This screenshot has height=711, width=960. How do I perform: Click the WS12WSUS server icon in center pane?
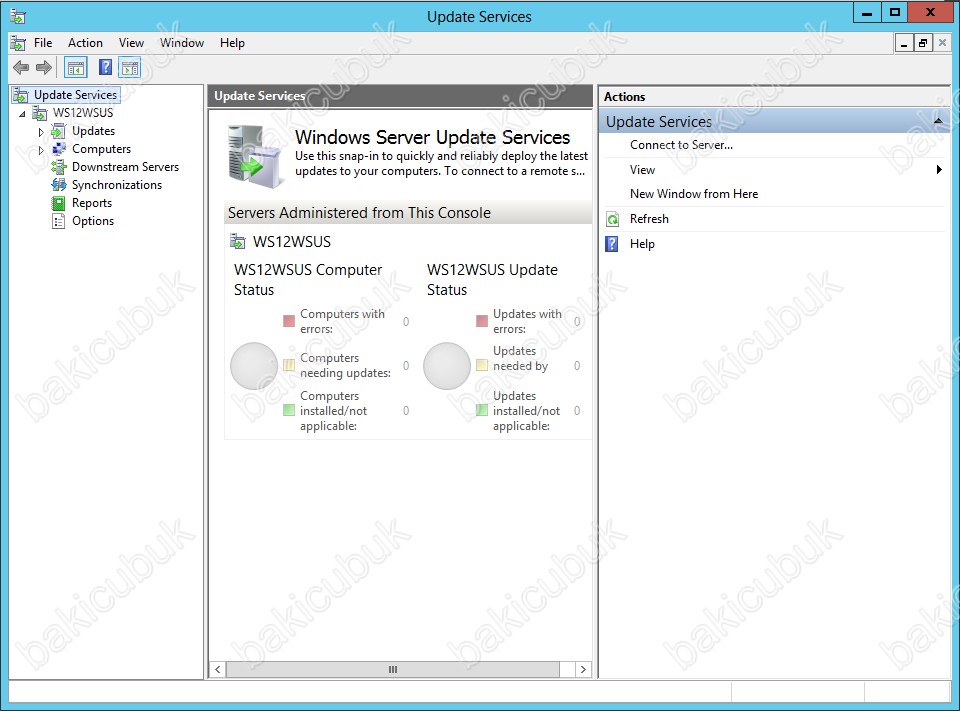(x=238, y=241)
